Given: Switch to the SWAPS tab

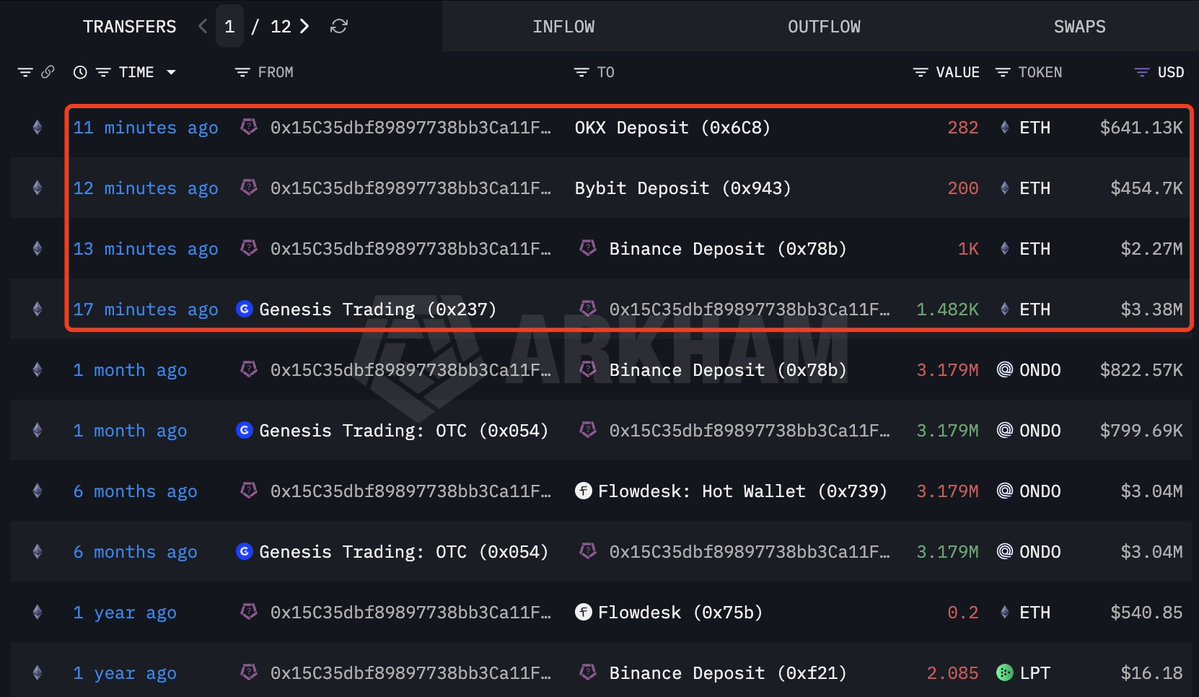Looking at the screenshot, I should pyautogui.click(x=1079, y=27).
